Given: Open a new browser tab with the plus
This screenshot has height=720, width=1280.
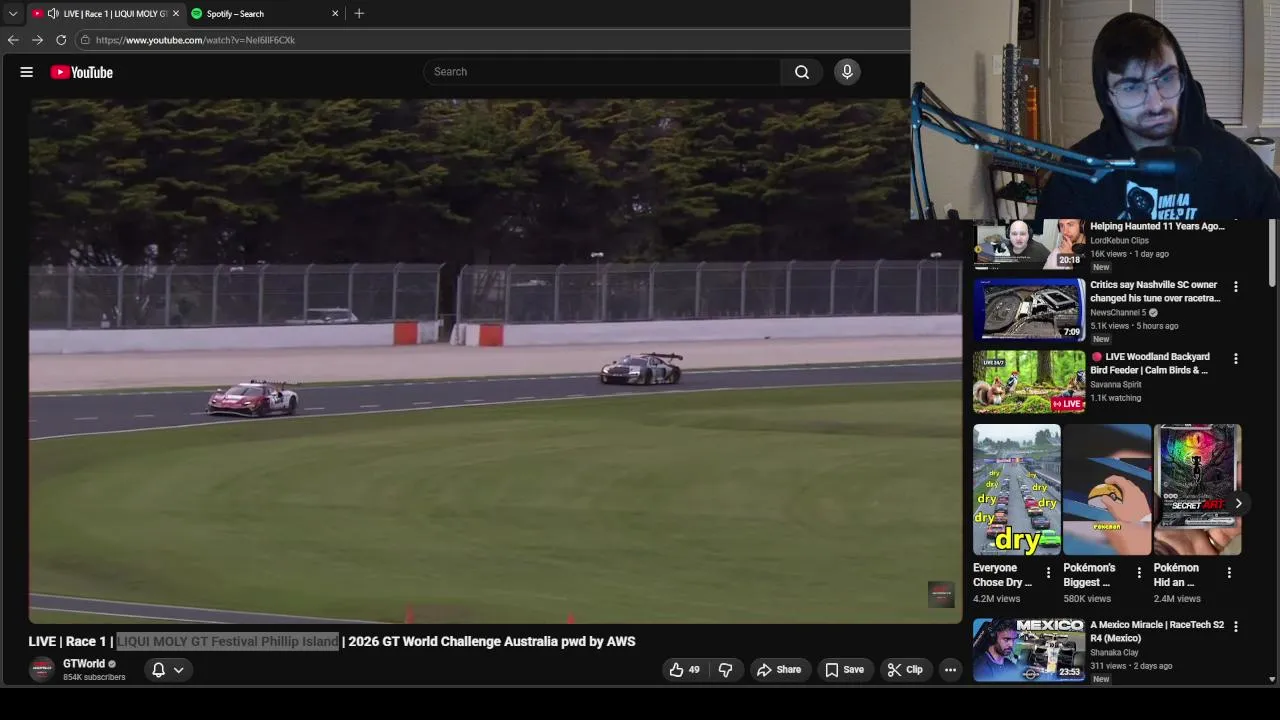Looking at the screenshot, I should pyautogui.click(x=359, y=14).
